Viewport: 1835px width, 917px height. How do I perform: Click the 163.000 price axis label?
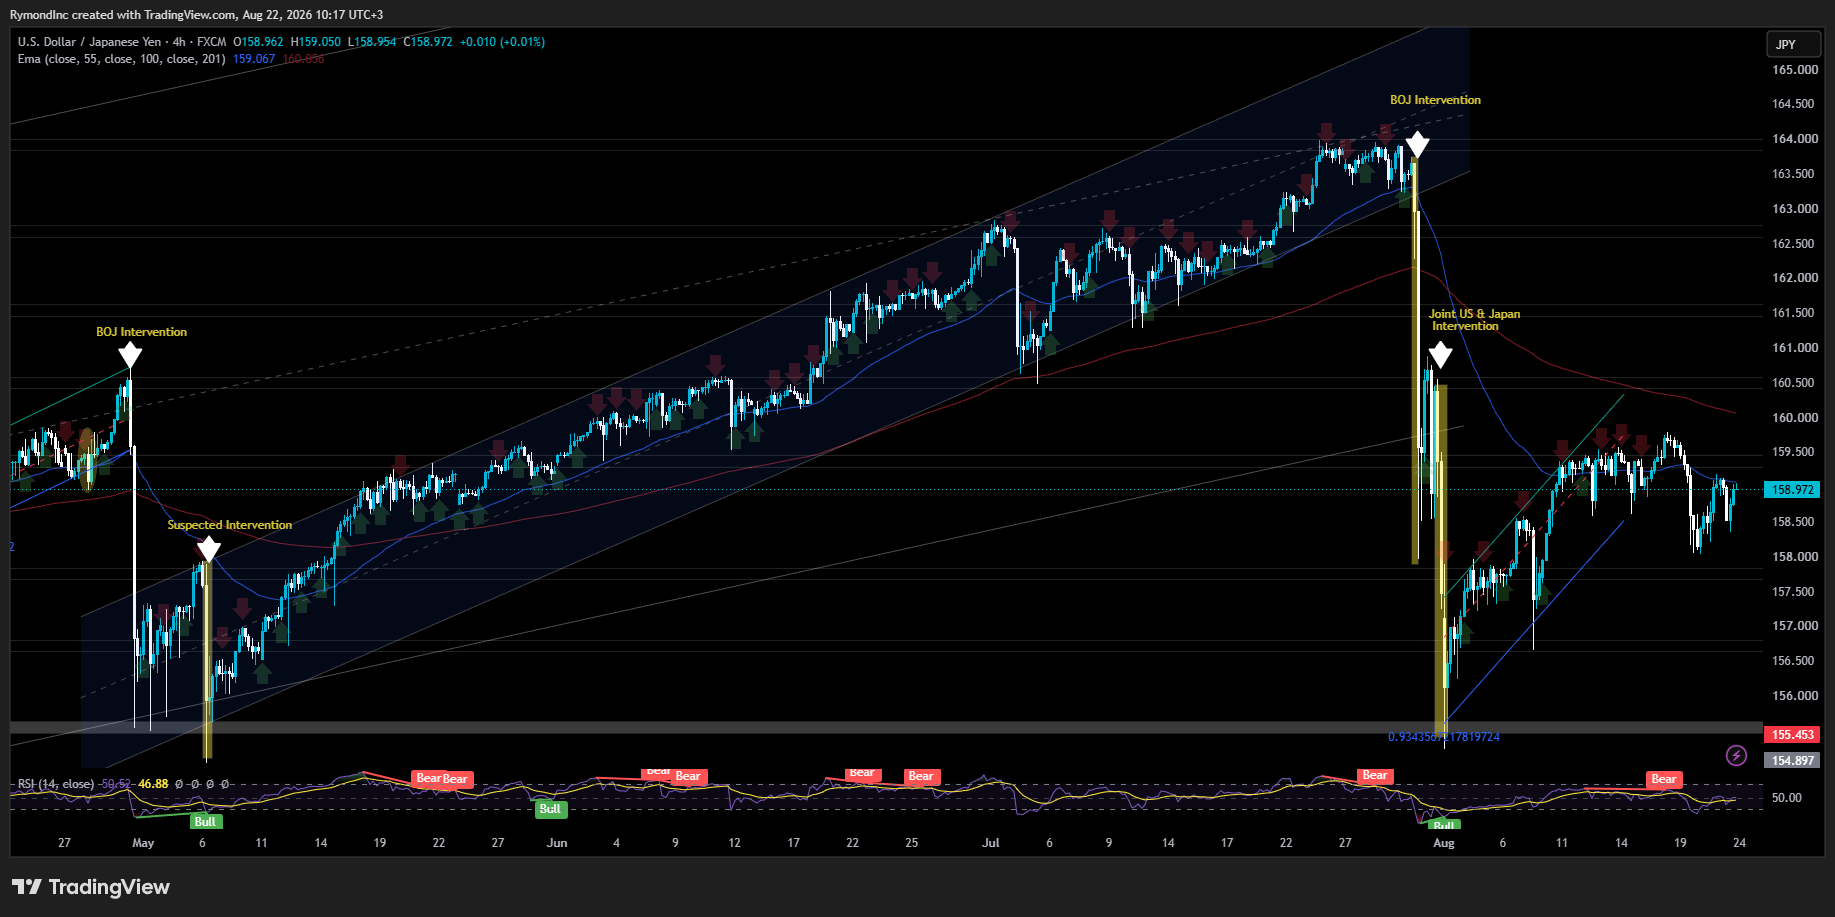tap(1795, 209)
